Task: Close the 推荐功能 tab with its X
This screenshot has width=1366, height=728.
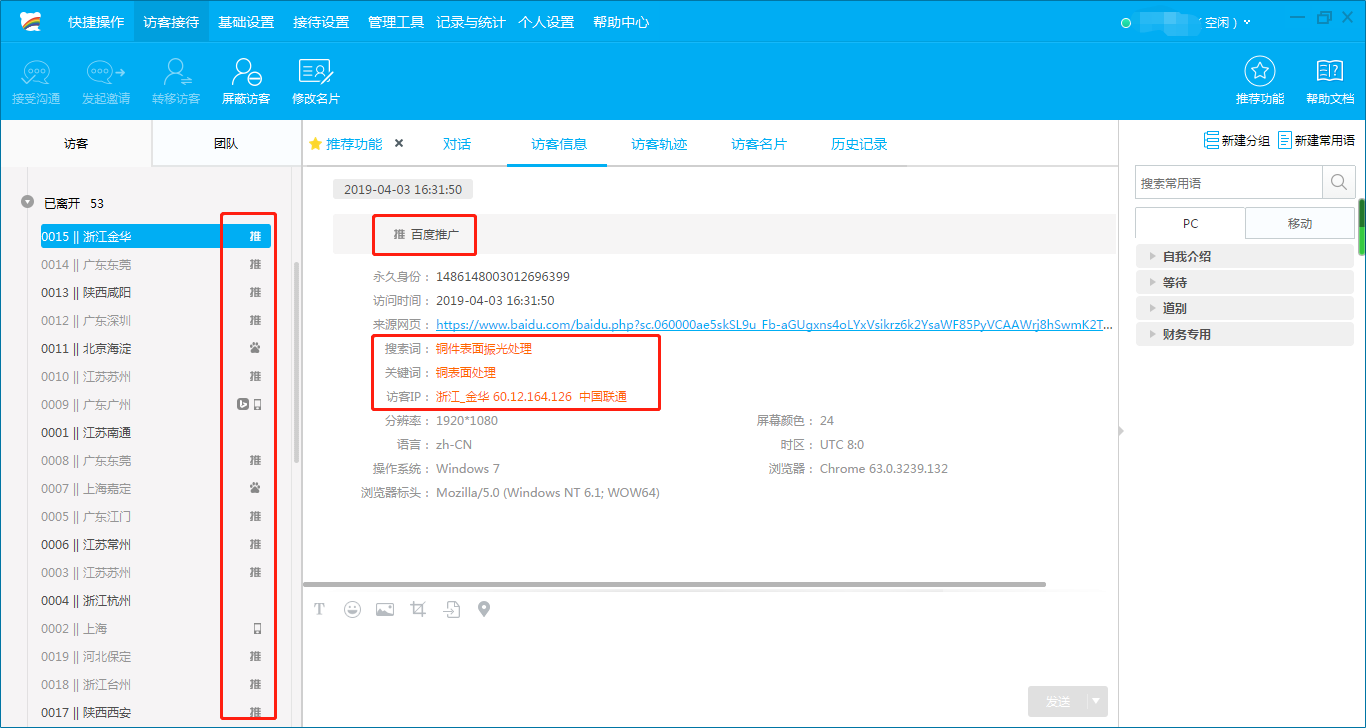Action: point(399,143)
